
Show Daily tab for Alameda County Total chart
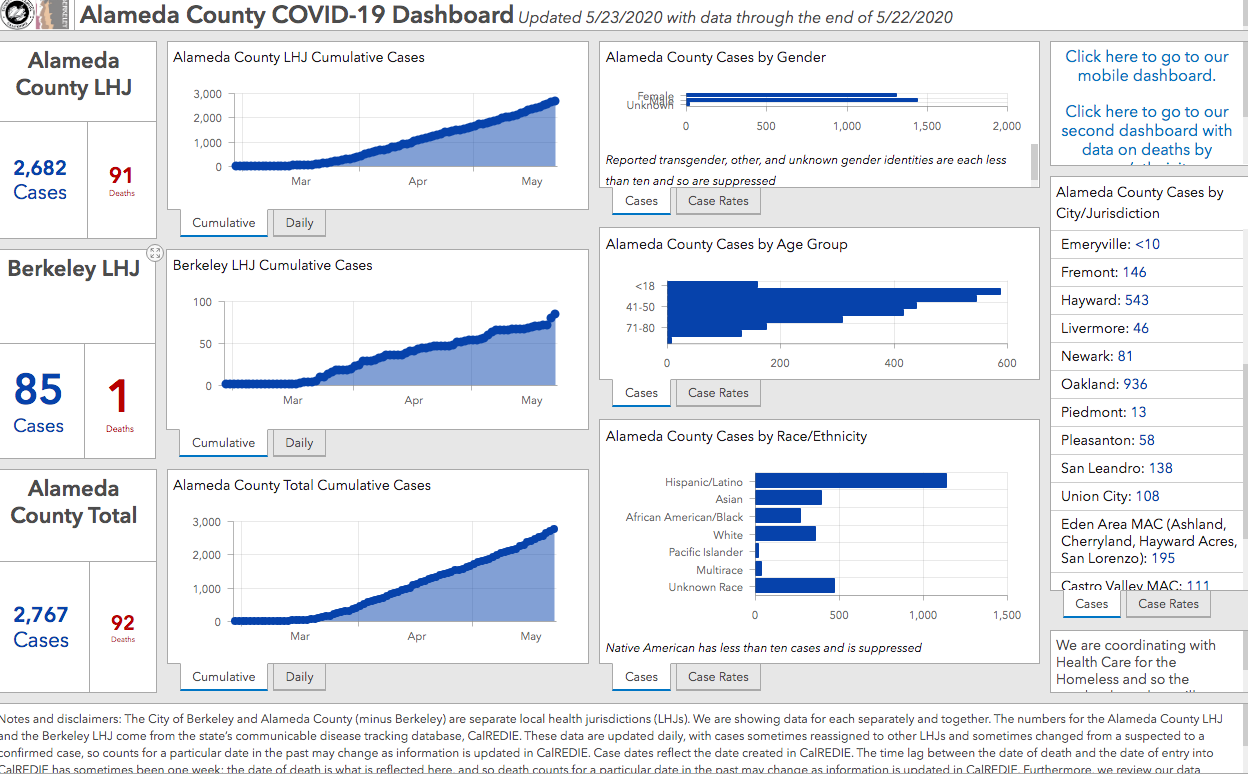pyautogui.click(x=299, y=677)
